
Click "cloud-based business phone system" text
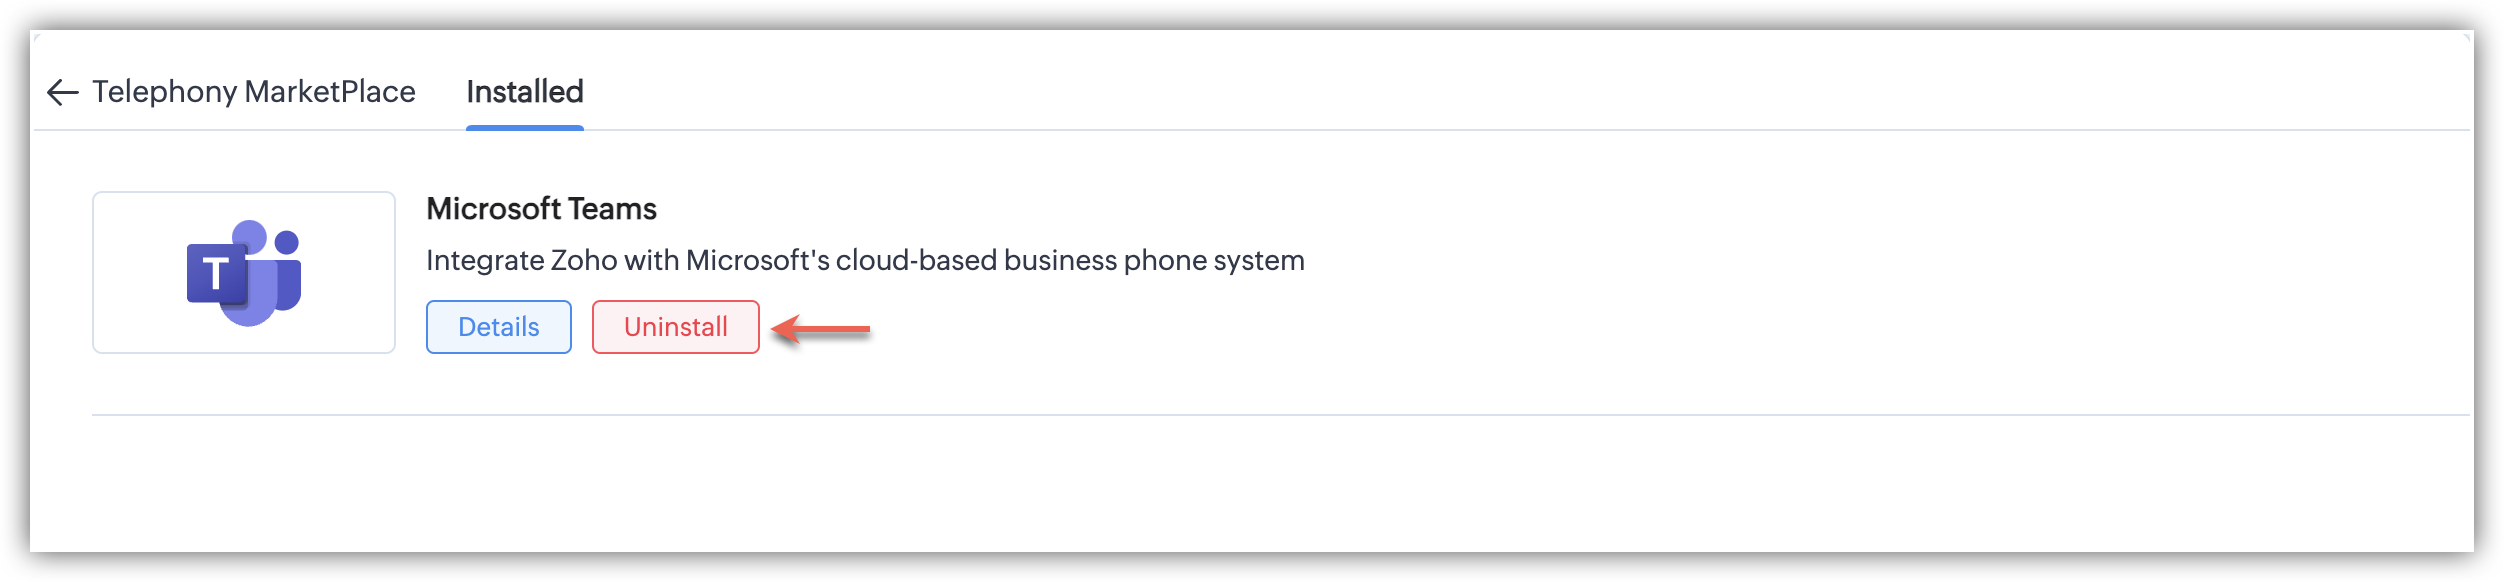tap(1069, 261)
